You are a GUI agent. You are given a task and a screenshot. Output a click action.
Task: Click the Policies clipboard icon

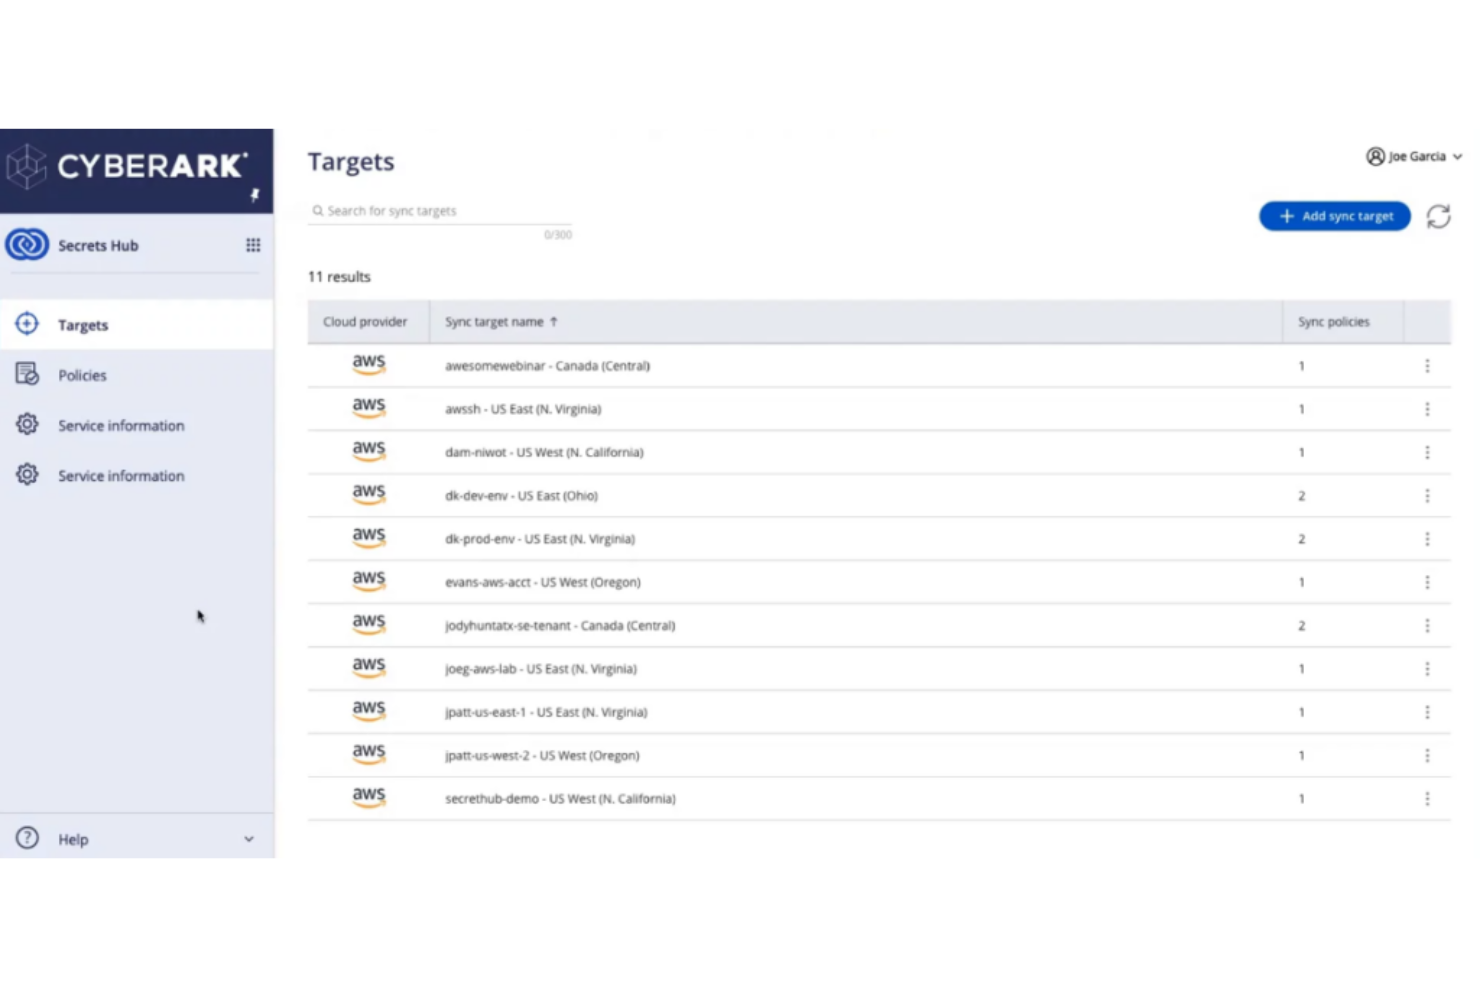(26, 374)
